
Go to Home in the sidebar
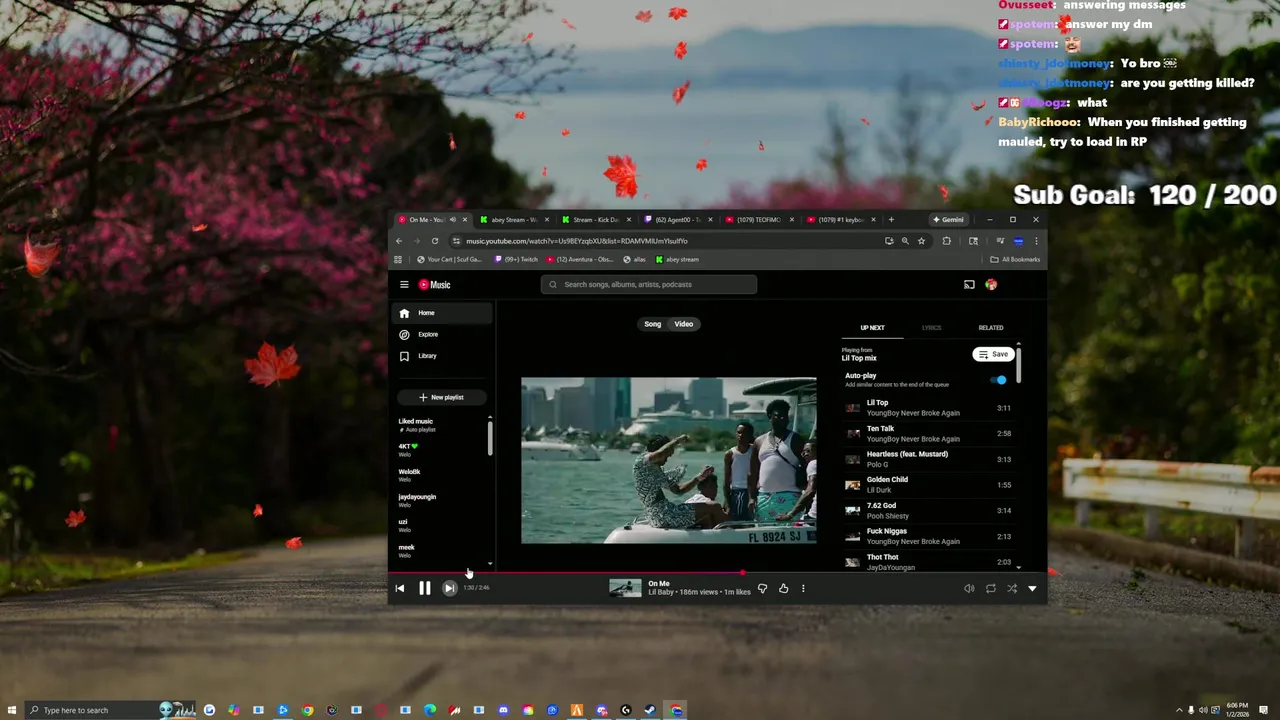point(444,313)
